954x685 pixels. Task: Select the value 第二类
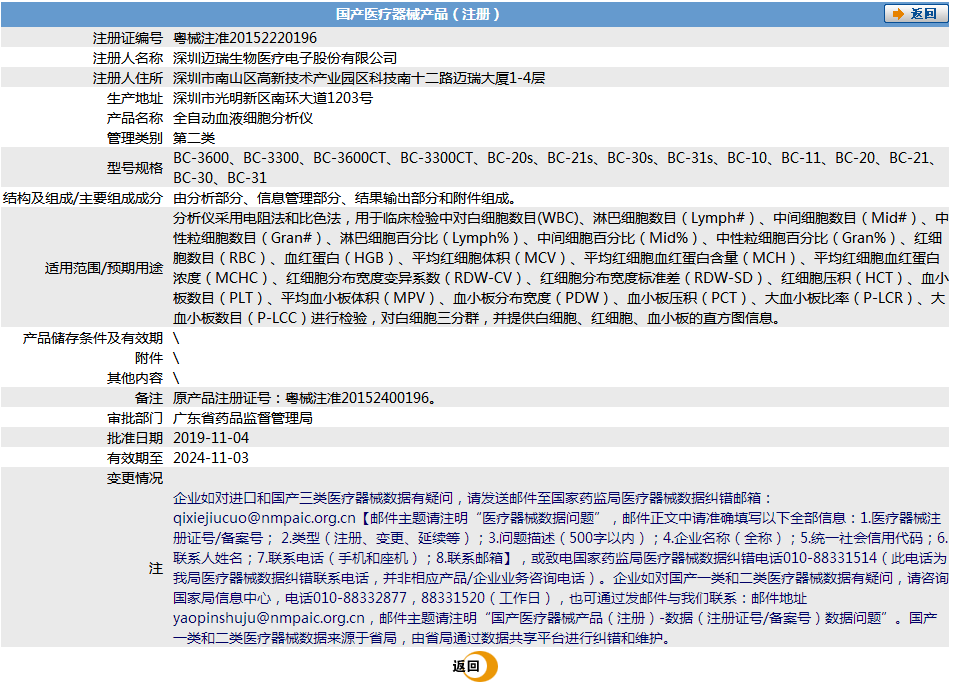pos(194,138)
